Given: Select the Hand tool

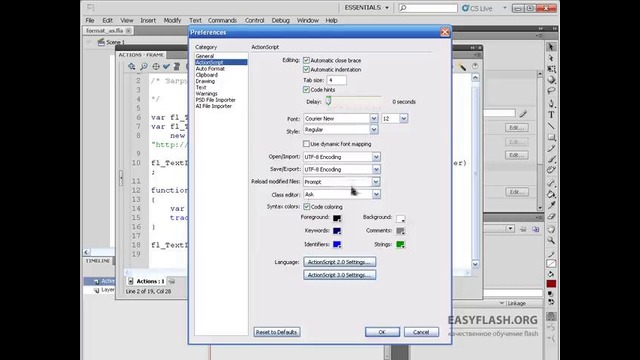Looking at the screenshot, I should click(x=551, y=229).
